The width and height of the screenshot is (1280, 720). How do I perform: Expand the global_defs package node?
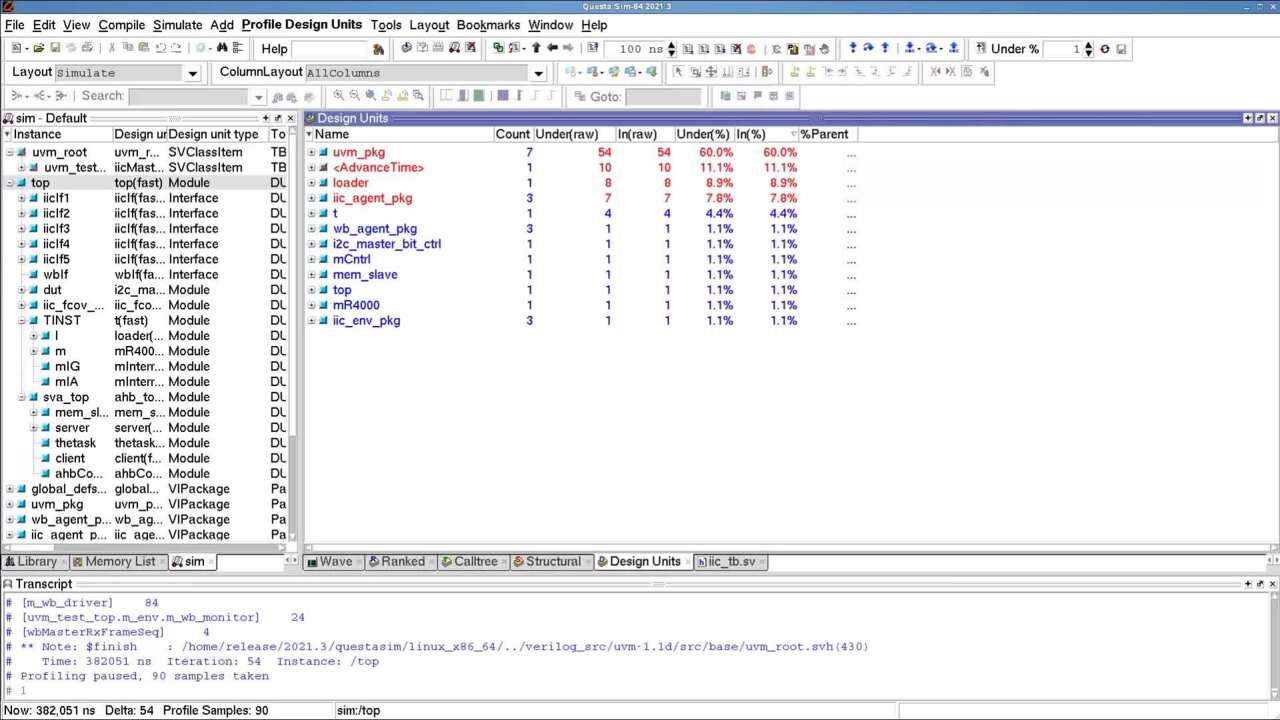(x=9, y=489)
